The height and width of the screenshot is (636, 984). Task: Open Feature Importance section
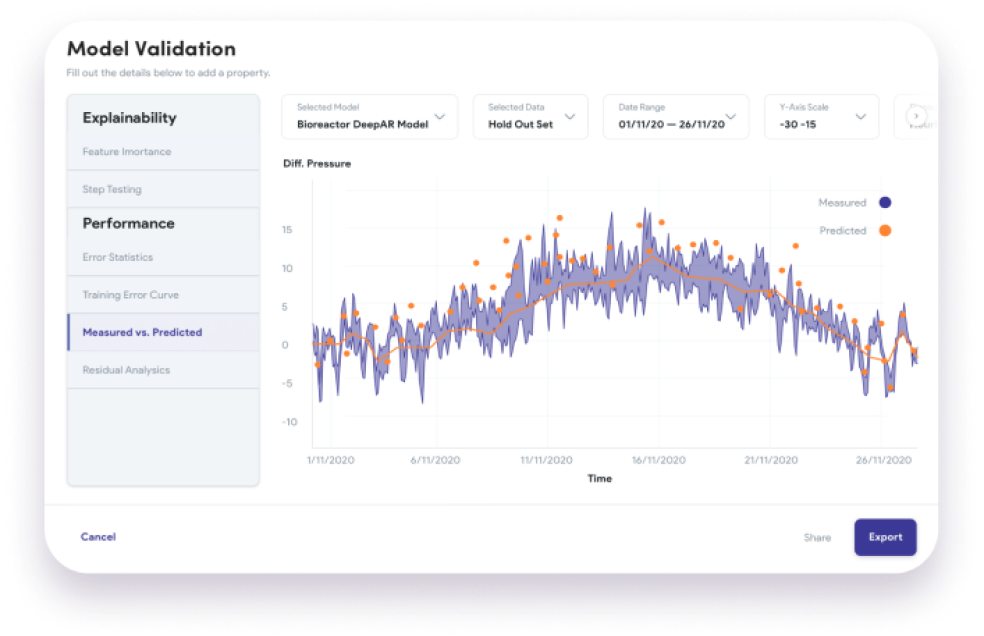pos(127,152)
